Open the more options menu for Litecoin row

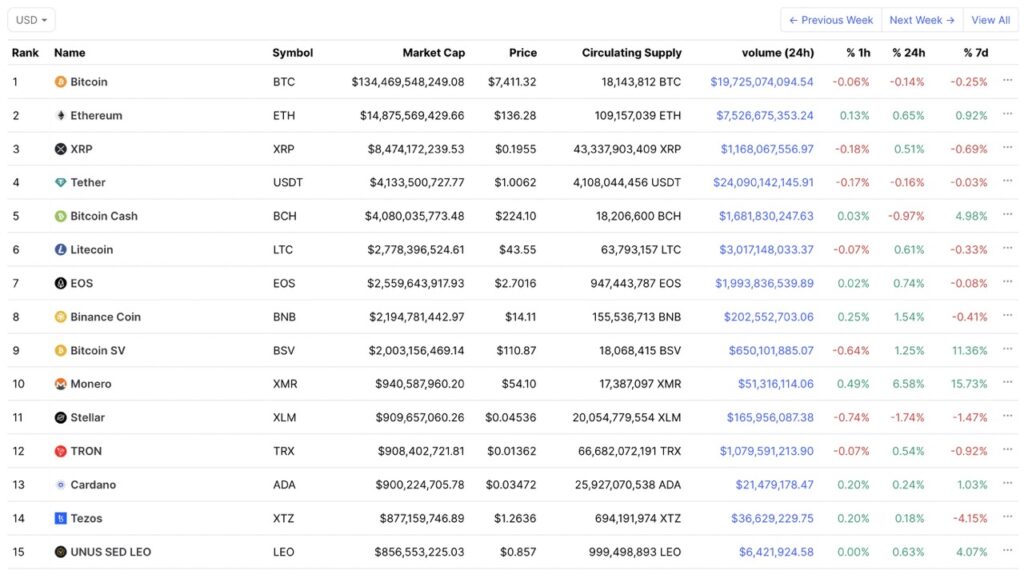[1008, 248]
